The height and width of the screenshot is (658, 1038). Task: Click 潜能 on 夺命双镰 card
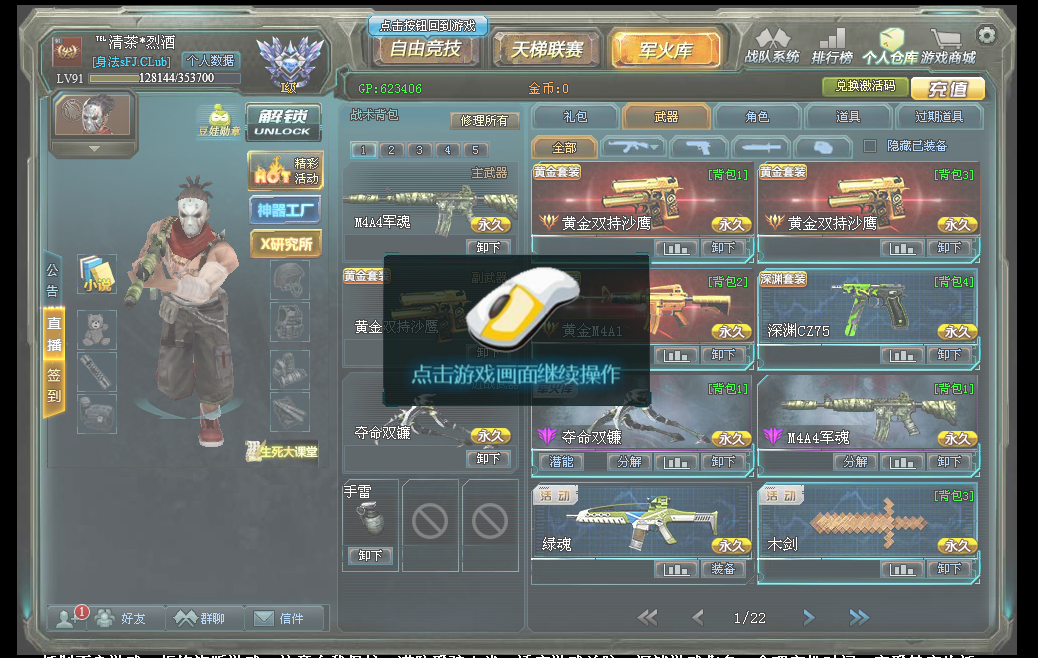coord(562,461)
